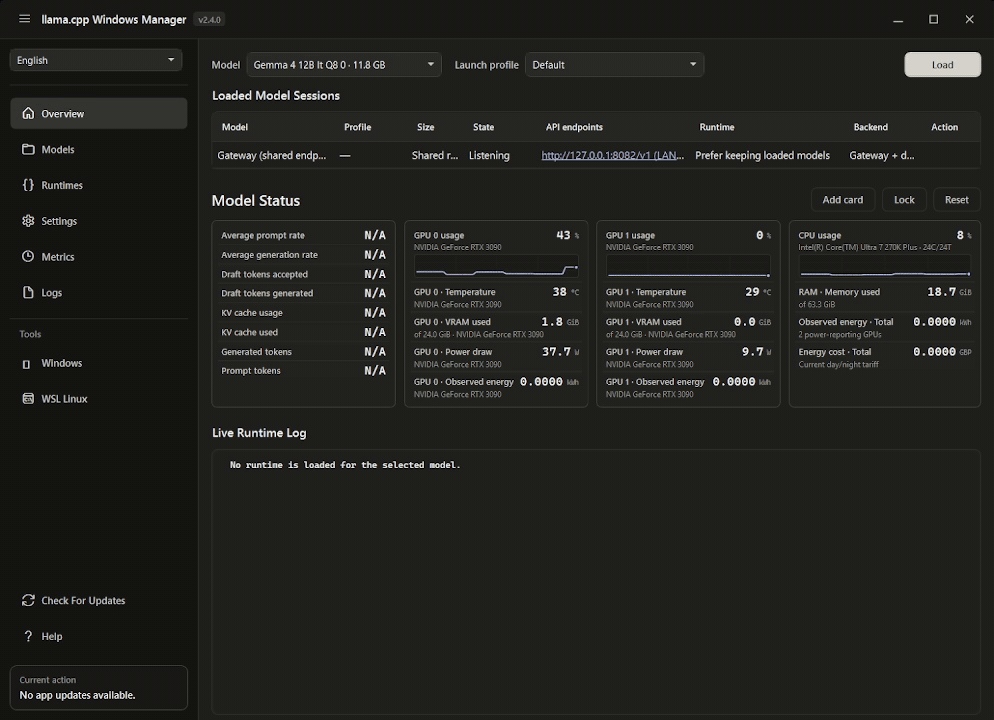Click the Load button
Viewport: 994px width, 720px height.
click(942, 65)
